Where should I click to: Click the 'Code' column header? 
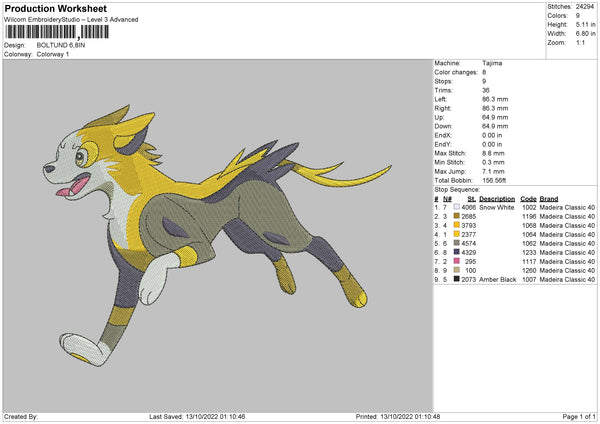pyautogui.click(x=528, y=199)
